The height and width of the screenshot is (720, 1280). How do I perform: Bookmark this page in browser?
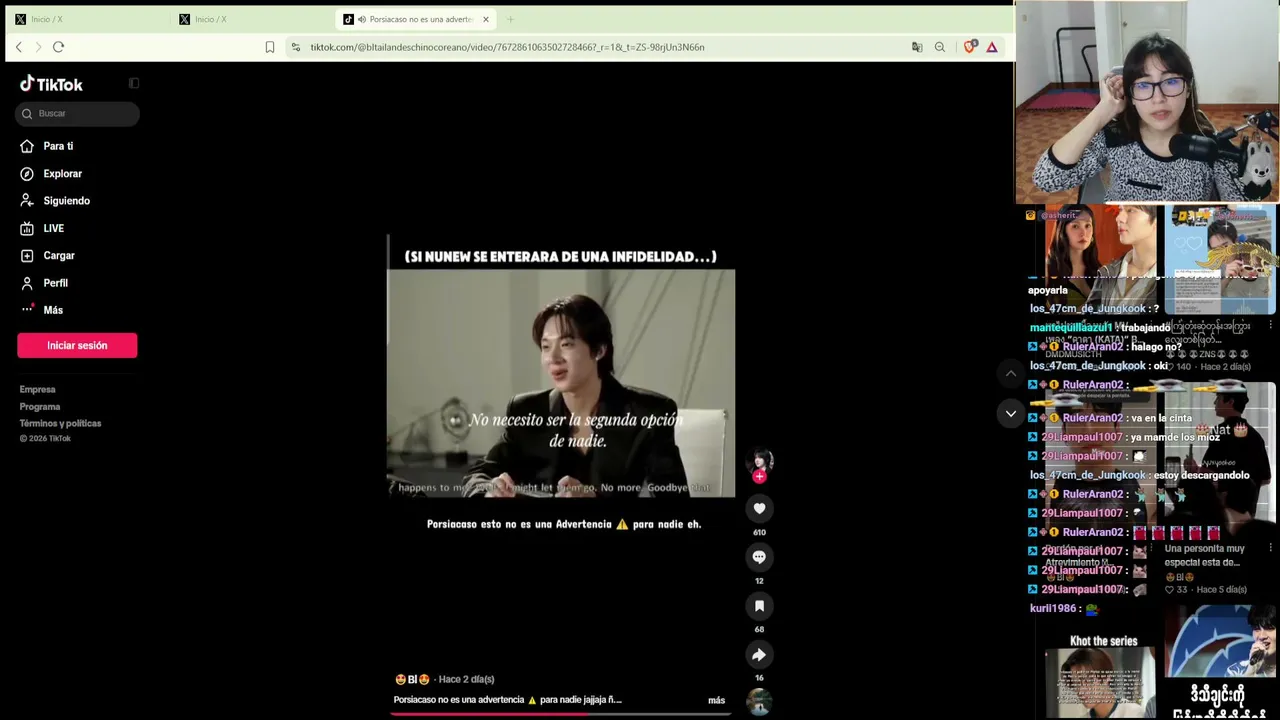[x=270, y=47]
